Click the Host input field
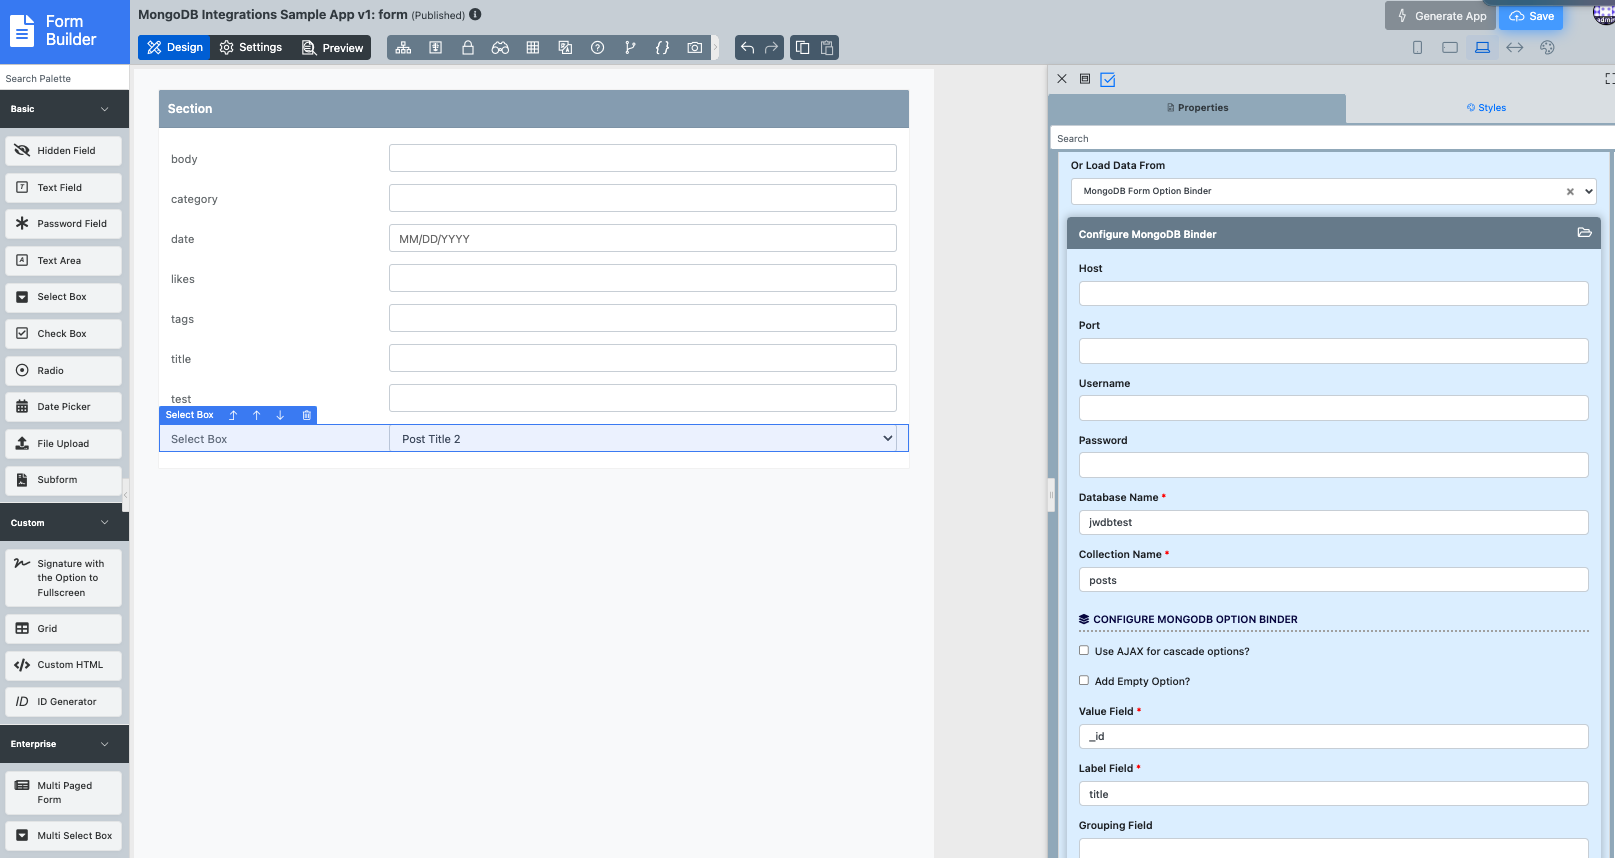The image size is (1615, 858). tap(1333, 294)
